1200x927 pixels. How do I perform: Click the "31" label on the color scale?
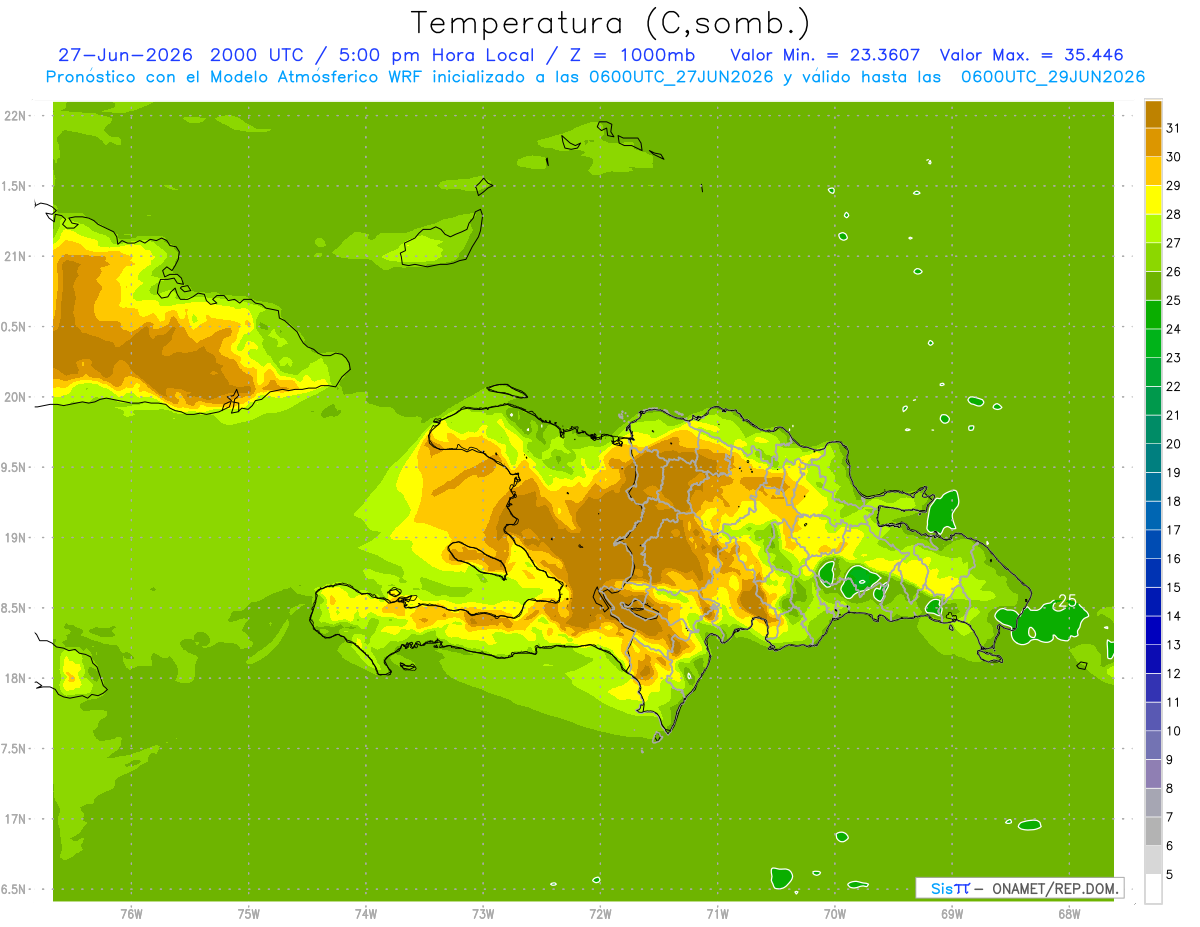pos(1173,128)
